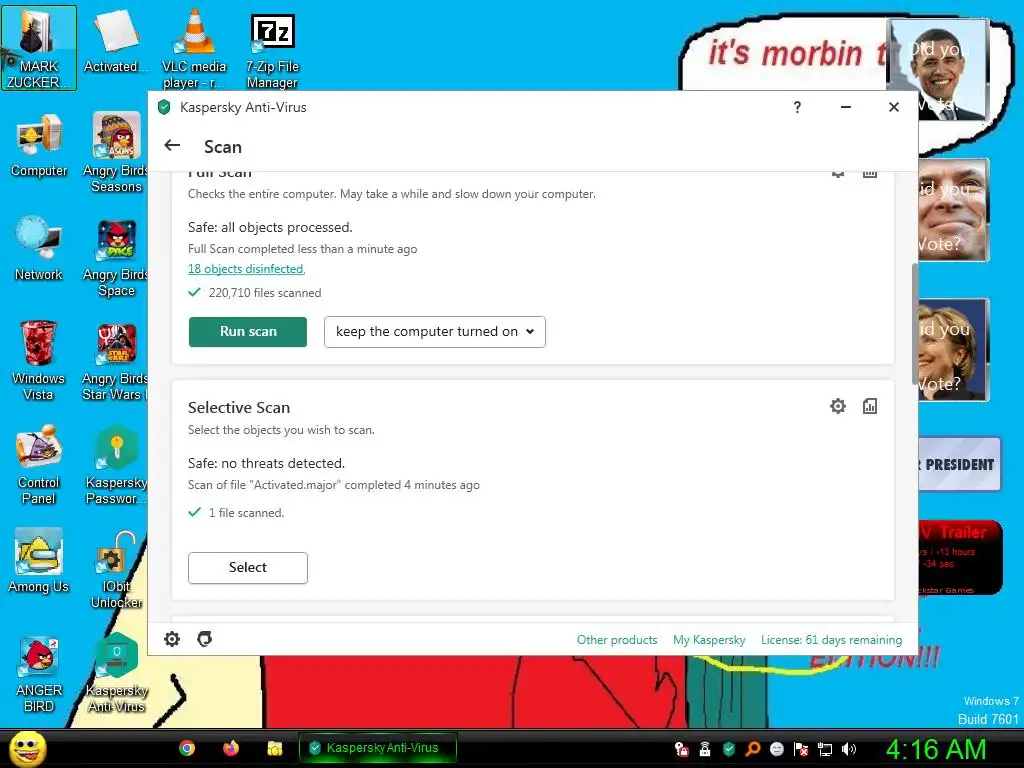This screenshot has width=1024, height=768.
Task: Click the smiley Start button
Action: click(27, 748)
